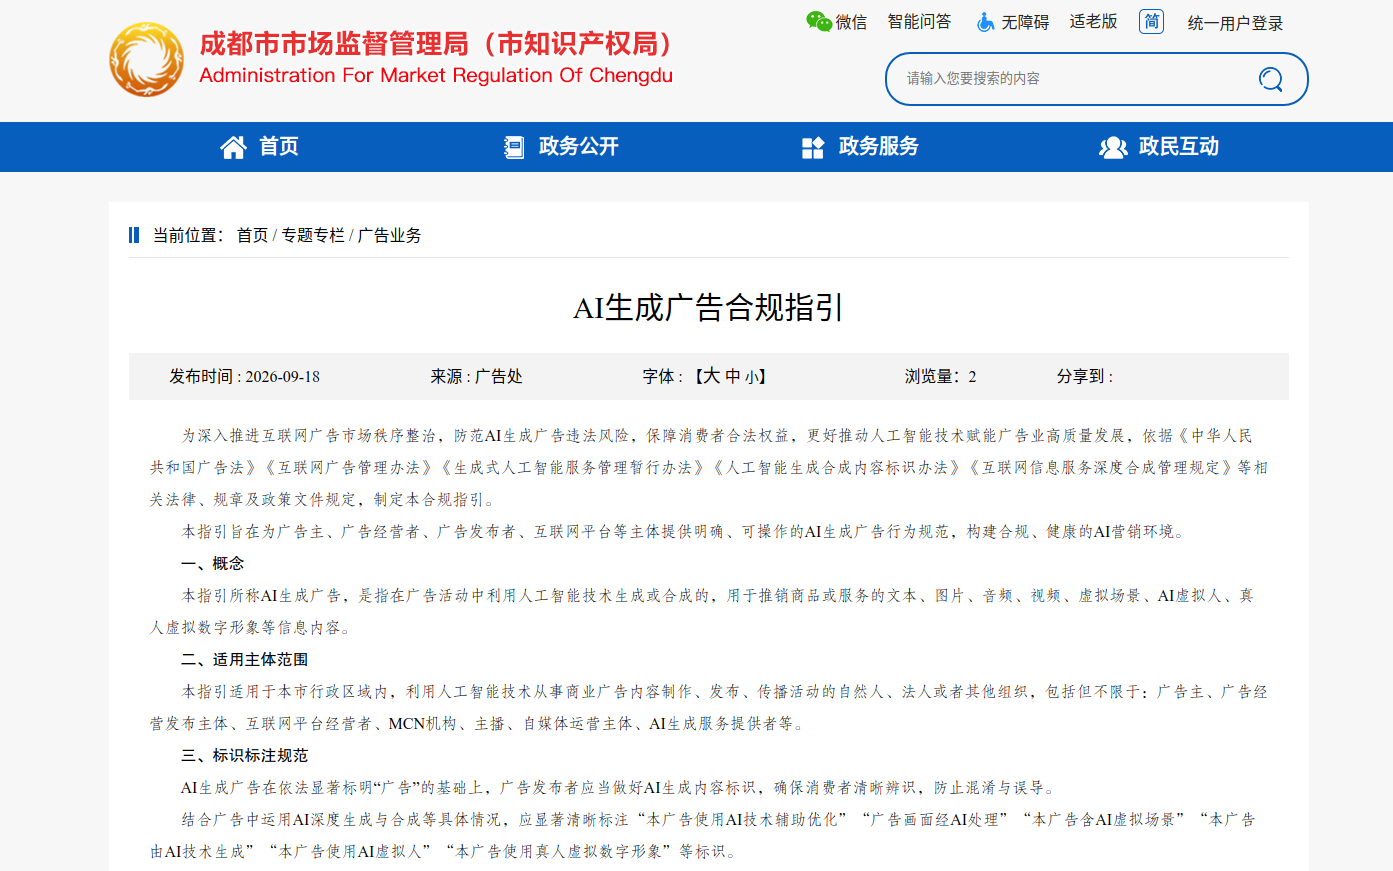Open the 政务公开 navigation menu
This screenshot has height=871, width=1393.
(561, 147)
